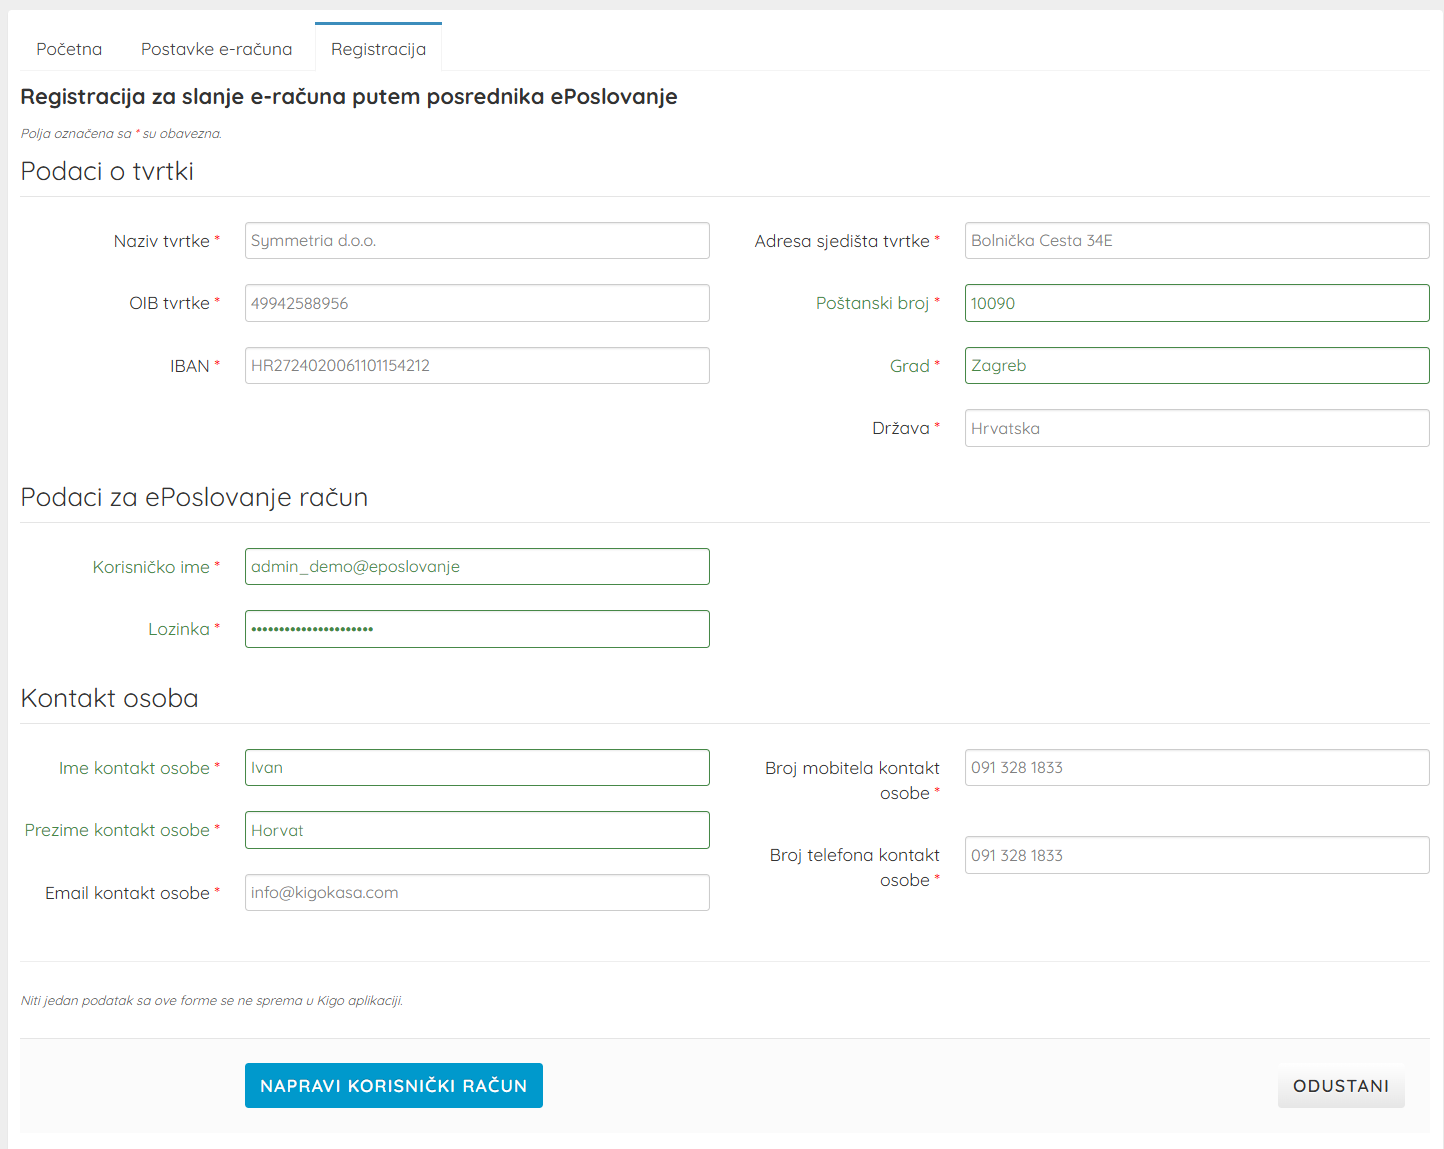Focus the OIB tvrtke field

477,303
